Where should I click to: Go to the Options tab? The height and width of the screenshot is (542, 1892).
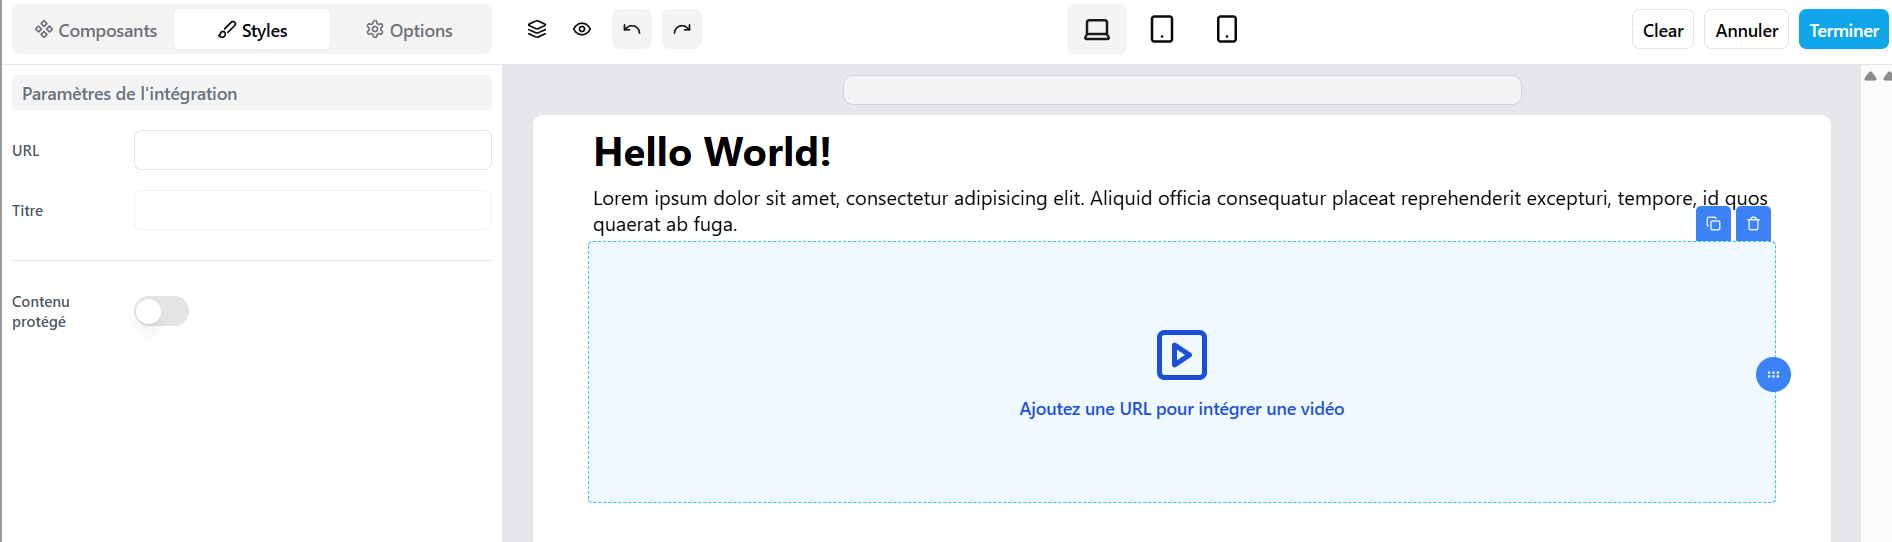point(409,30)
